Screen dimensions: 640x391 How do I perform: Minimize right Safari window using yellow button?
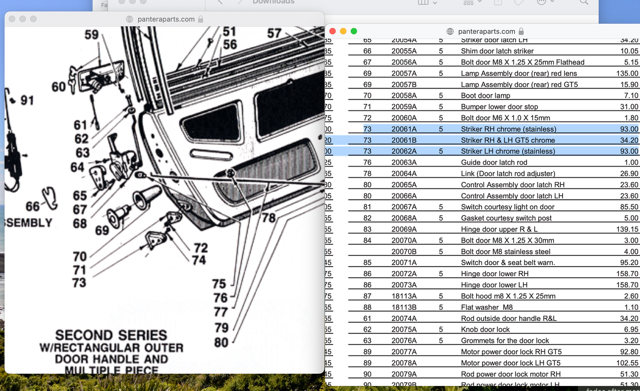tap(343, 31)
